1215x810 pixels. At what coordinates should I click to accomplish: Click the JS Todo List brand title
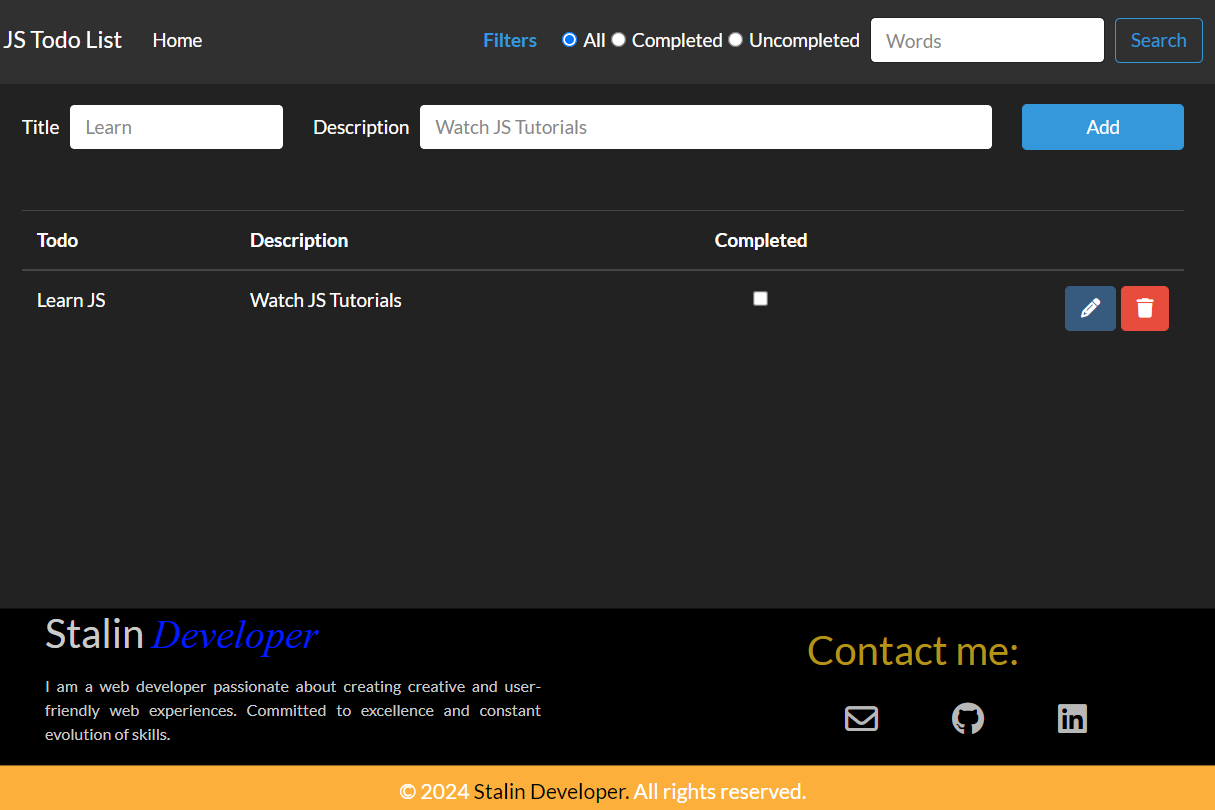[x=63, y=40]
